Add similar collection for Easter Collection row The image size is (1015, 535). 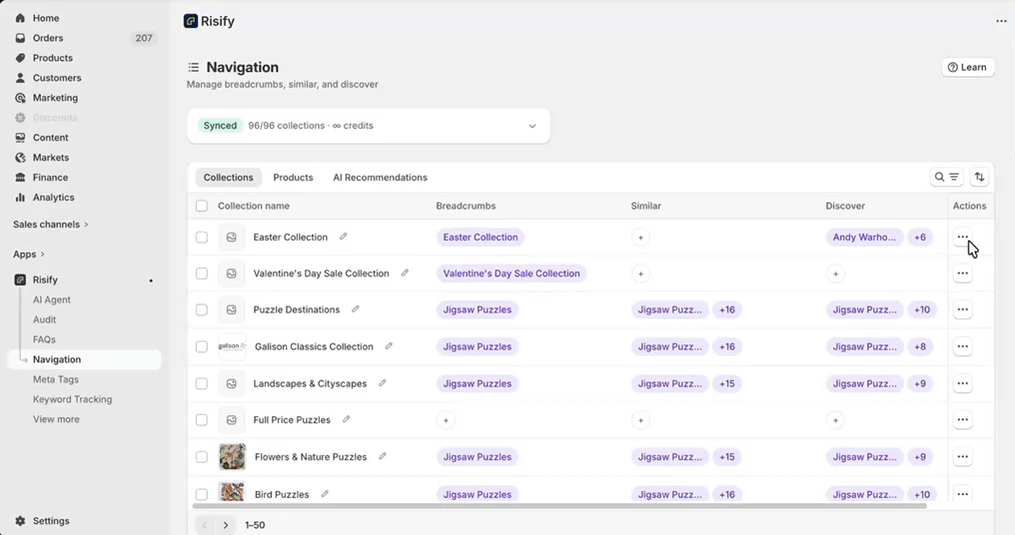(x=641, y=238)
